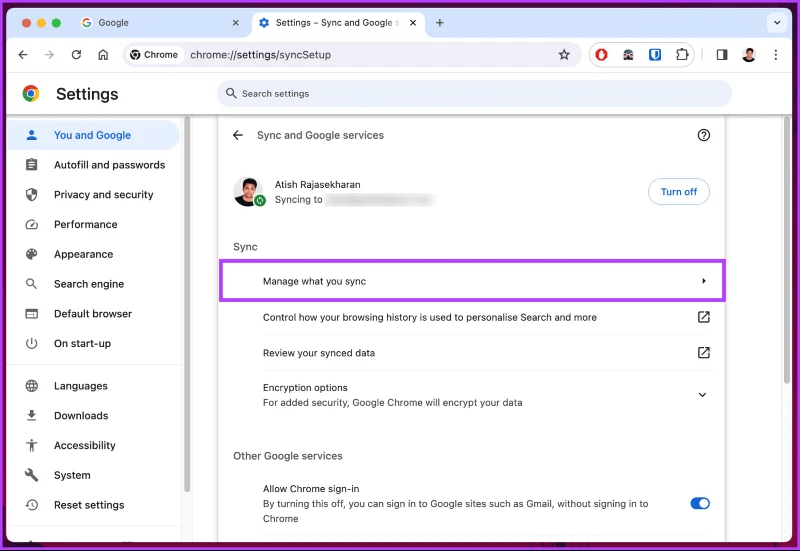
Task: Reload the current page
Action: coord(77,55)
